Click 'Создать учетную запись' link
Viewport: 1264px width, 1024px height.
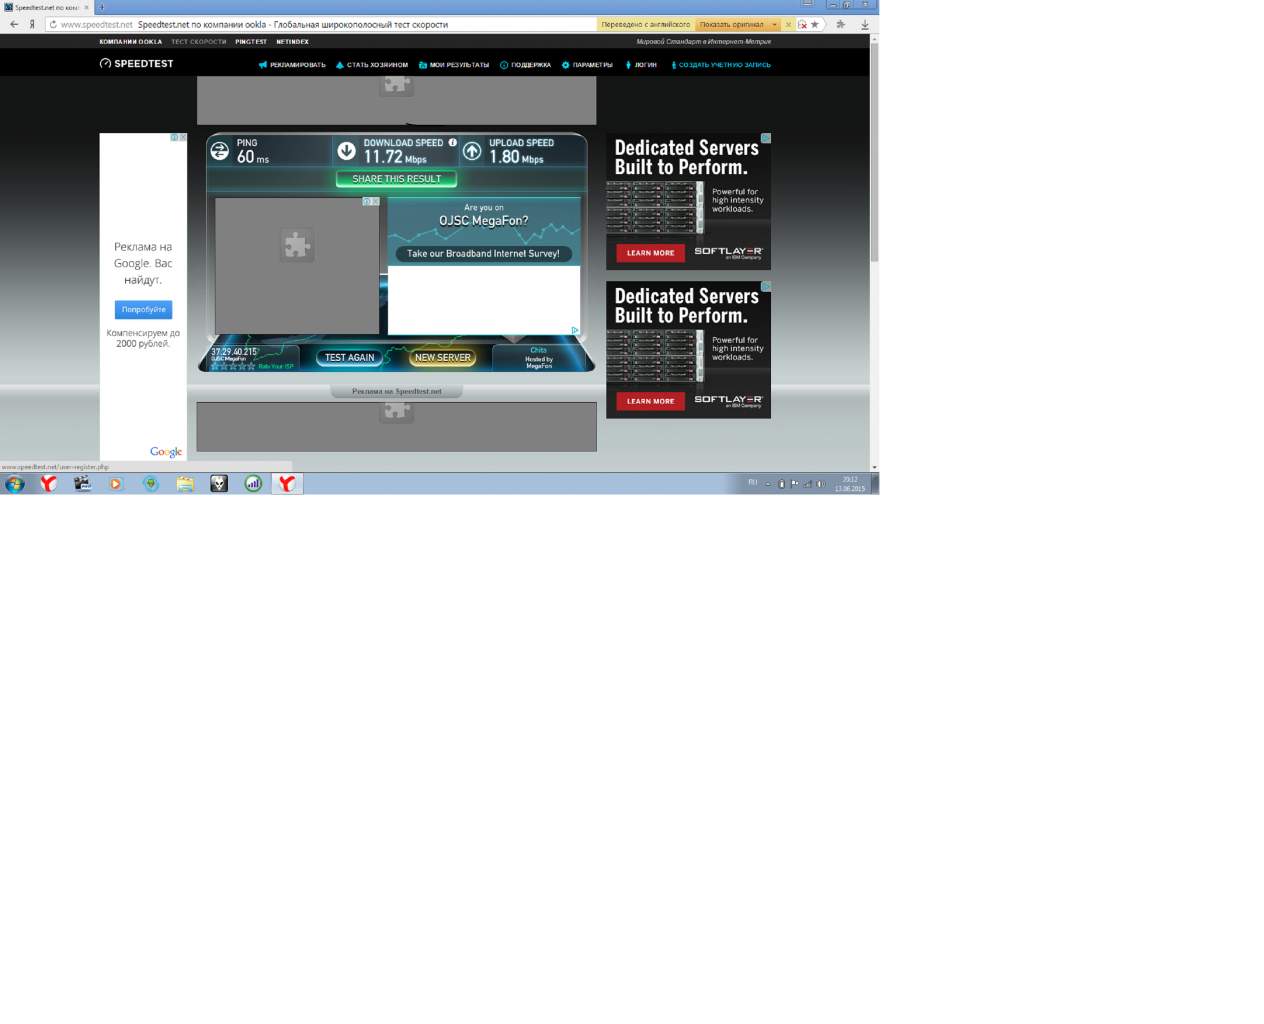(720, 65)
